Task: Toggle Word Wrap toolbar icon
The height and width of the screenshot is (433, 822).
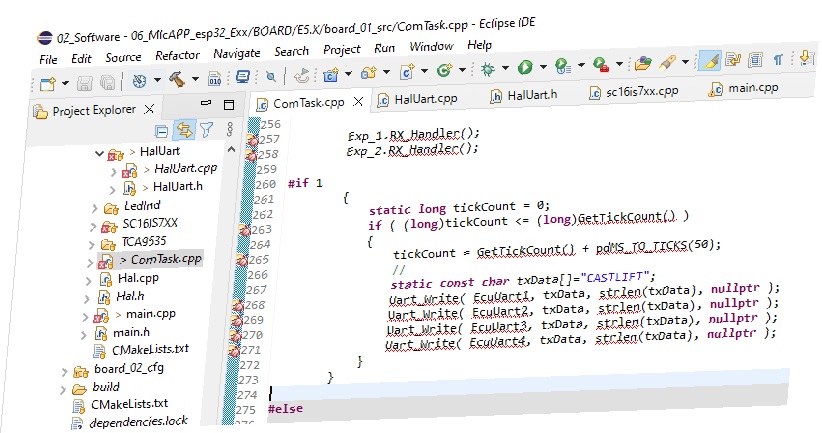Action: coord(733,60)
